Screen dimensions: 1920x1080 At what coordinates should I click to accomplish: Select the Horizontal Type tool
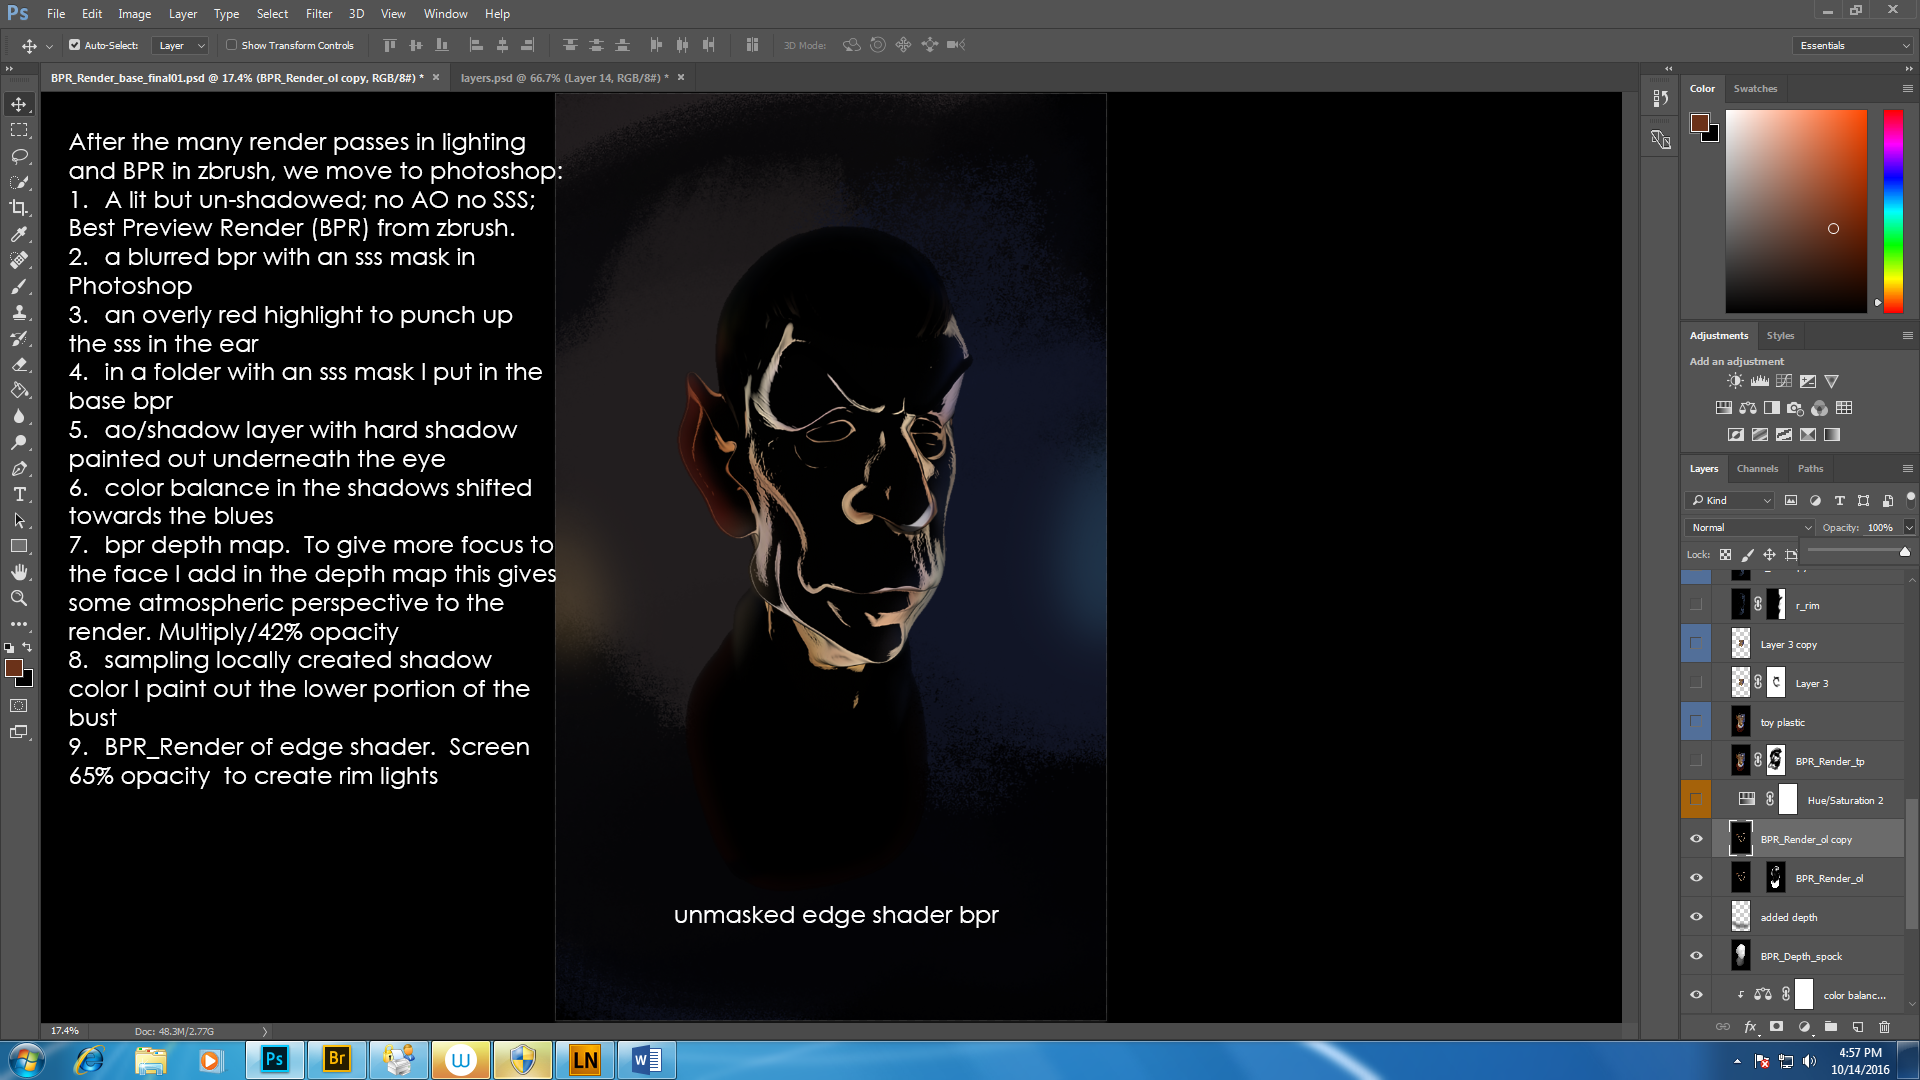[x=19, y=494]
